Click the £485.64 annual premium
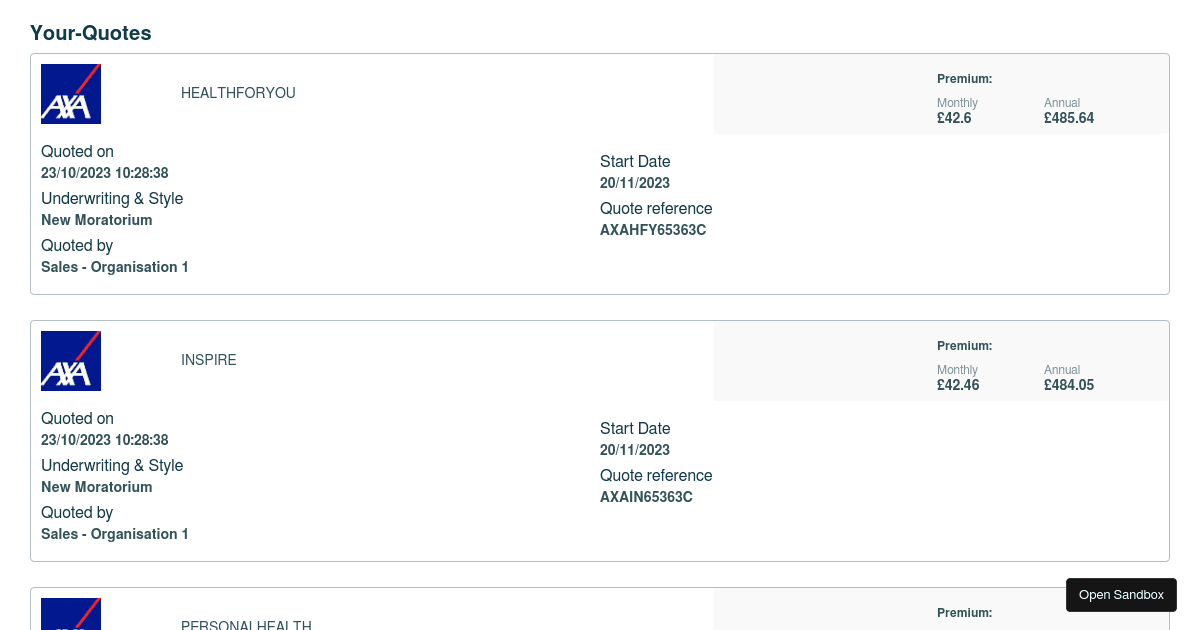Image resolution: width=1200 pixels, height=630 pixels. [1069, 118]
